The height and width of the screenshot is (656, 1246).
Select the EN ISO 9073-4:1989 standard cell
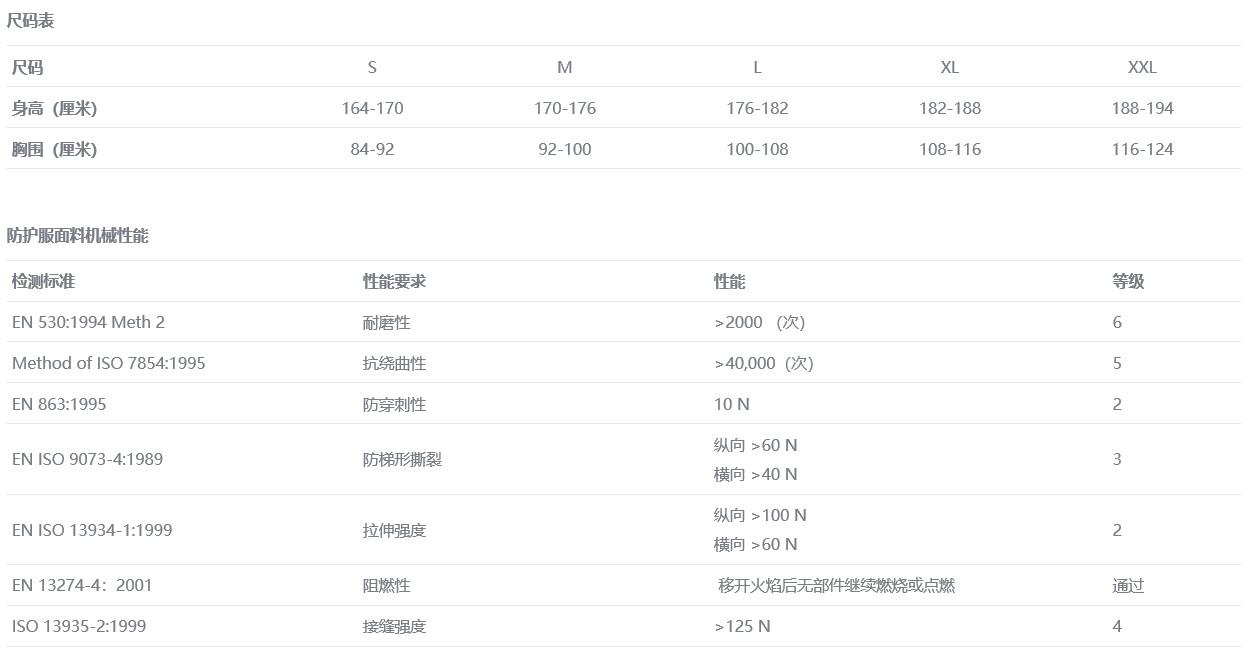[87, 459]
